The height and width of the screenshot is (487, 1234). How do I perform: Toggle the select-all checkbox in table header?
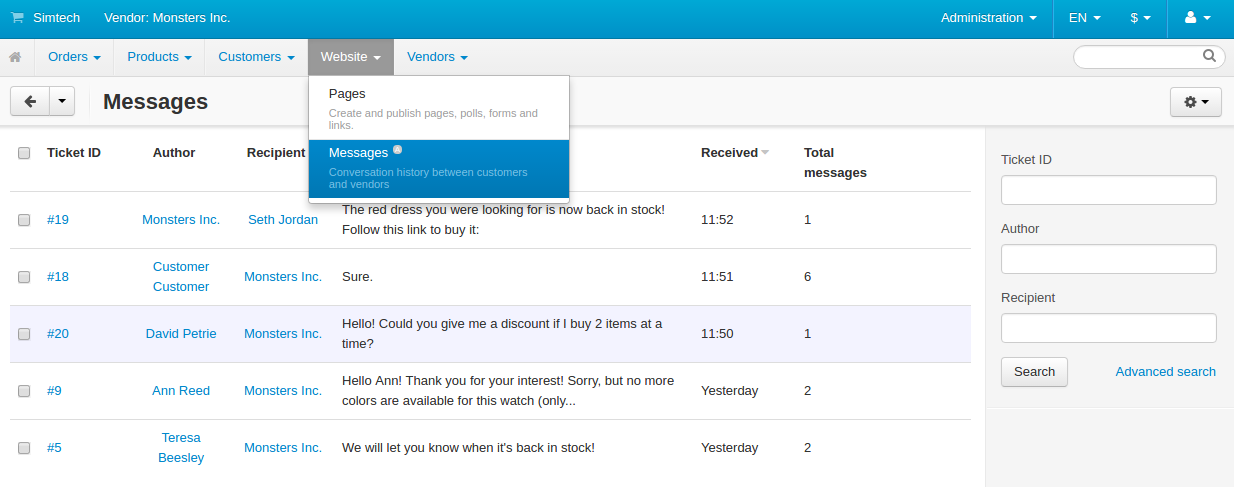click(x=24, y=153)
